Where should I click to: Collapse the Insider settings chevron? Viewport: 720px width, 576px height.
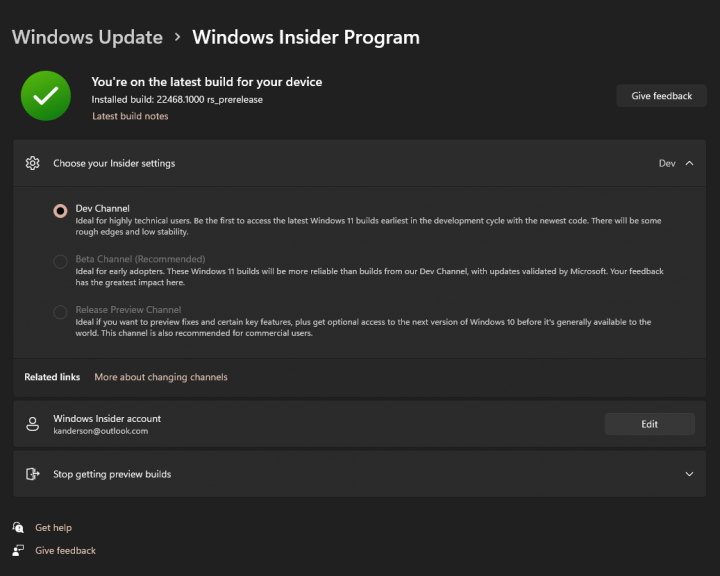(689, 163)
